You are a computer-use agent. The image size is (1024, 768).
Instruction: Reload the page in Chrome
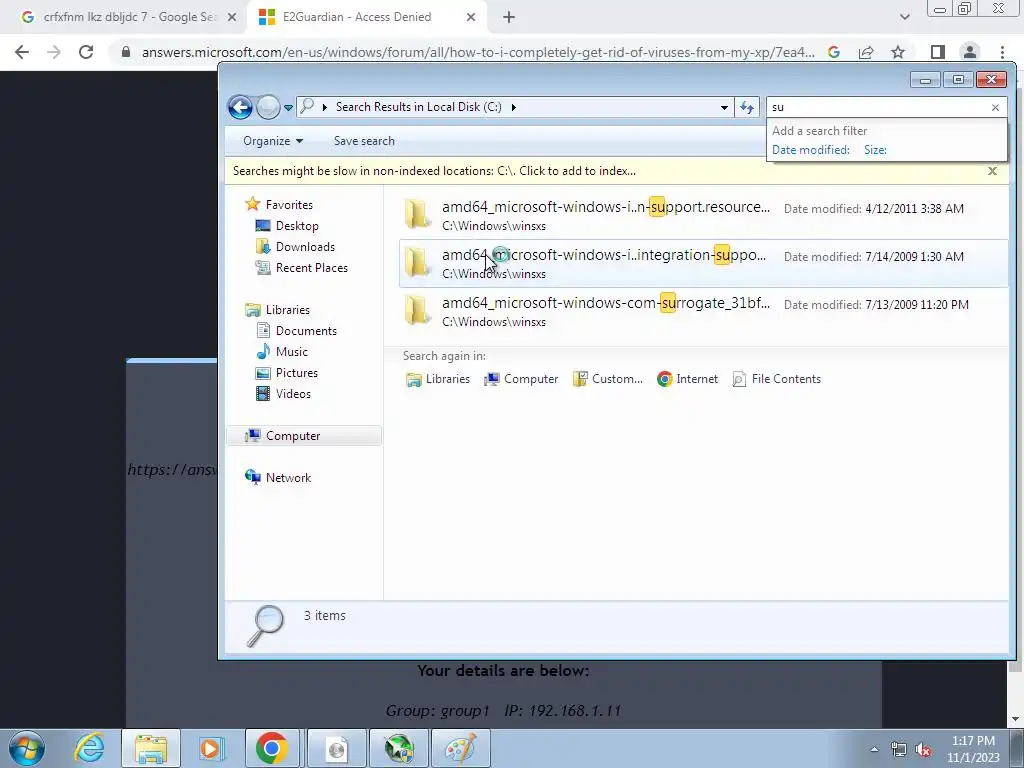tap(86, 52)
